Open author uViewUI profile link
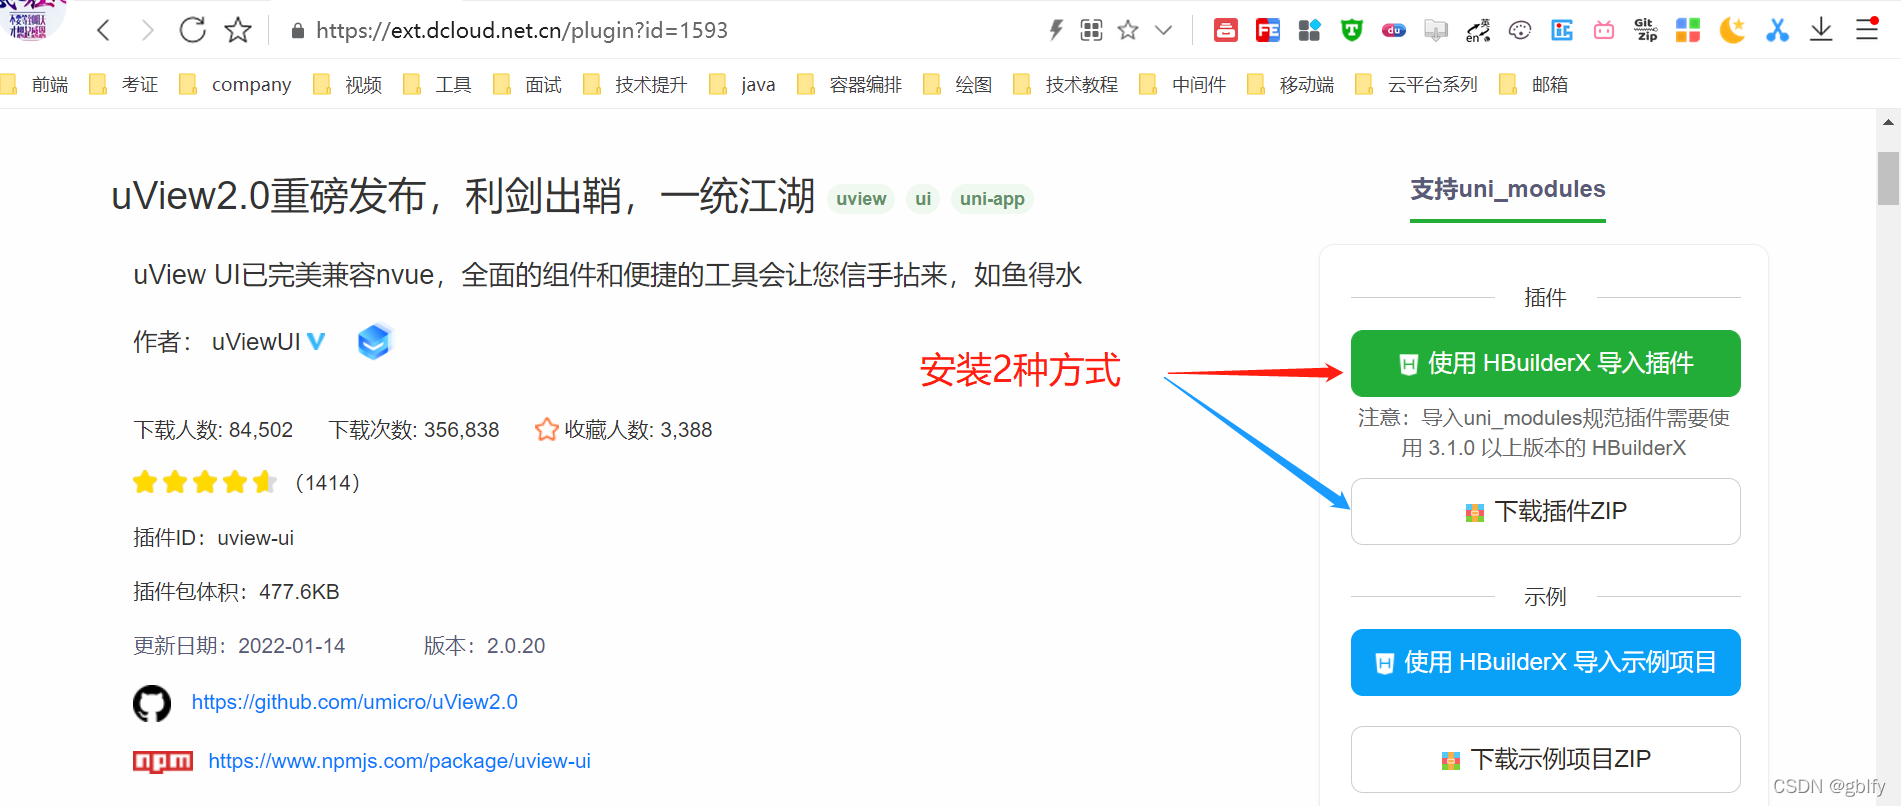 (x=256, y=342)
